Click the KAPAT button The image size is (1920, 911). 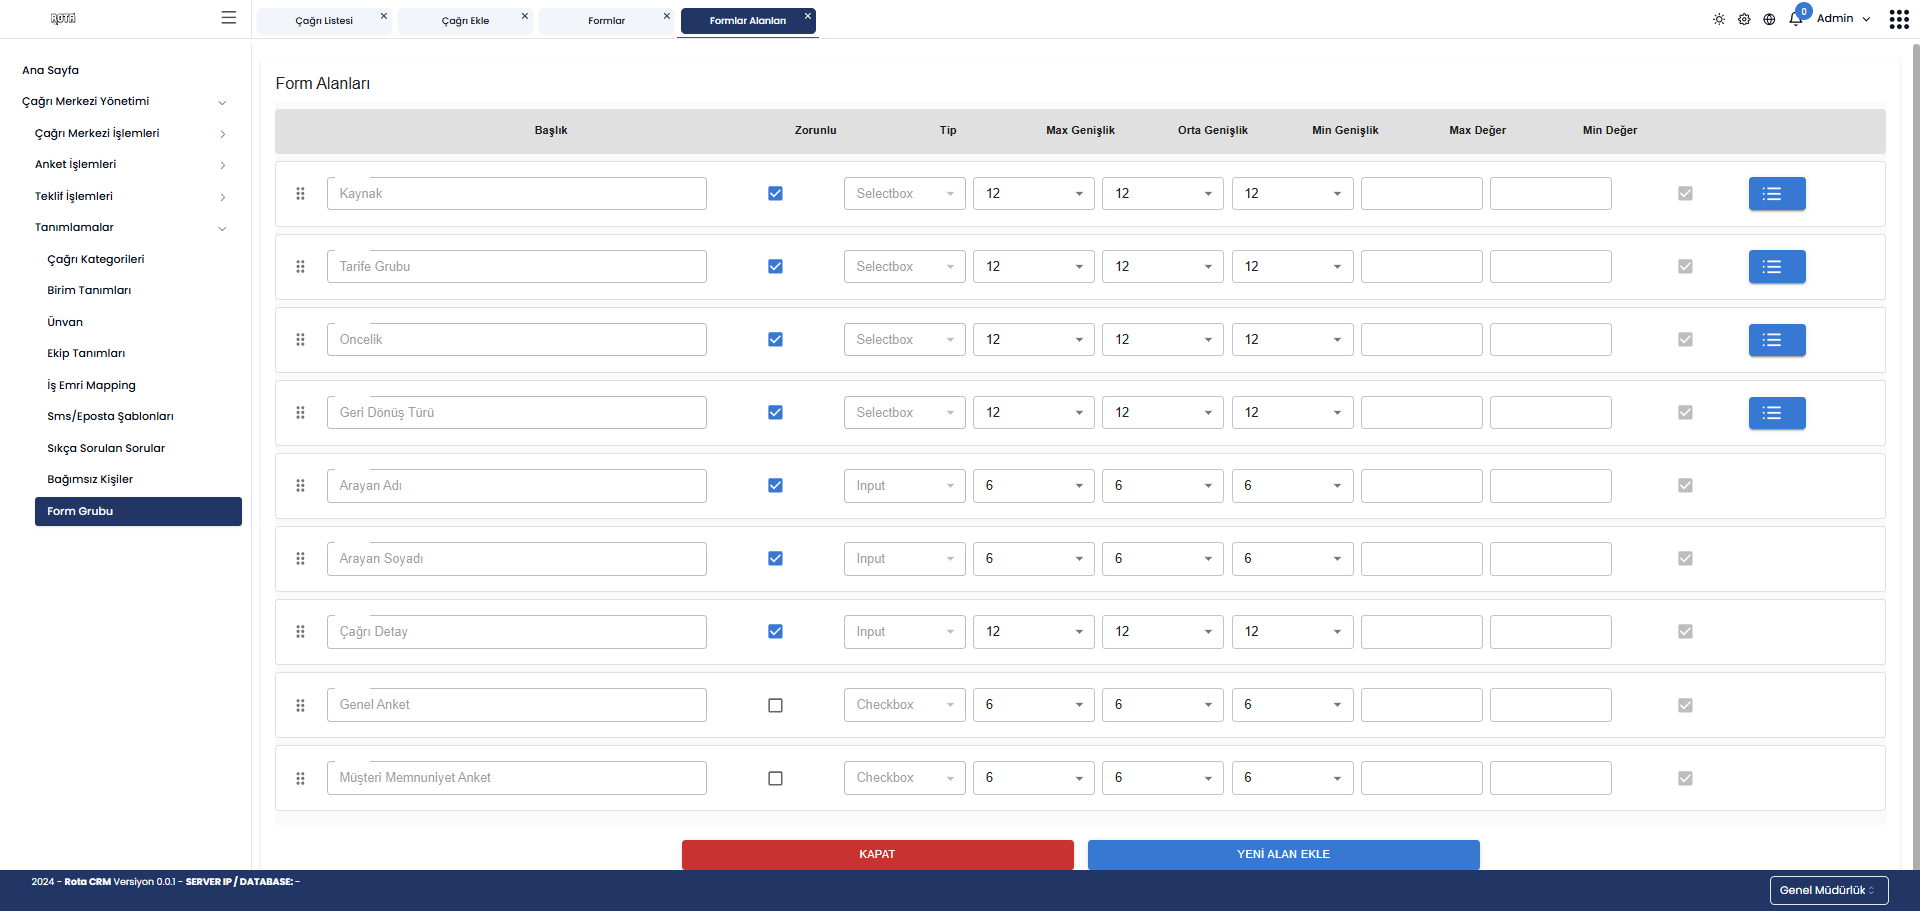877,855
